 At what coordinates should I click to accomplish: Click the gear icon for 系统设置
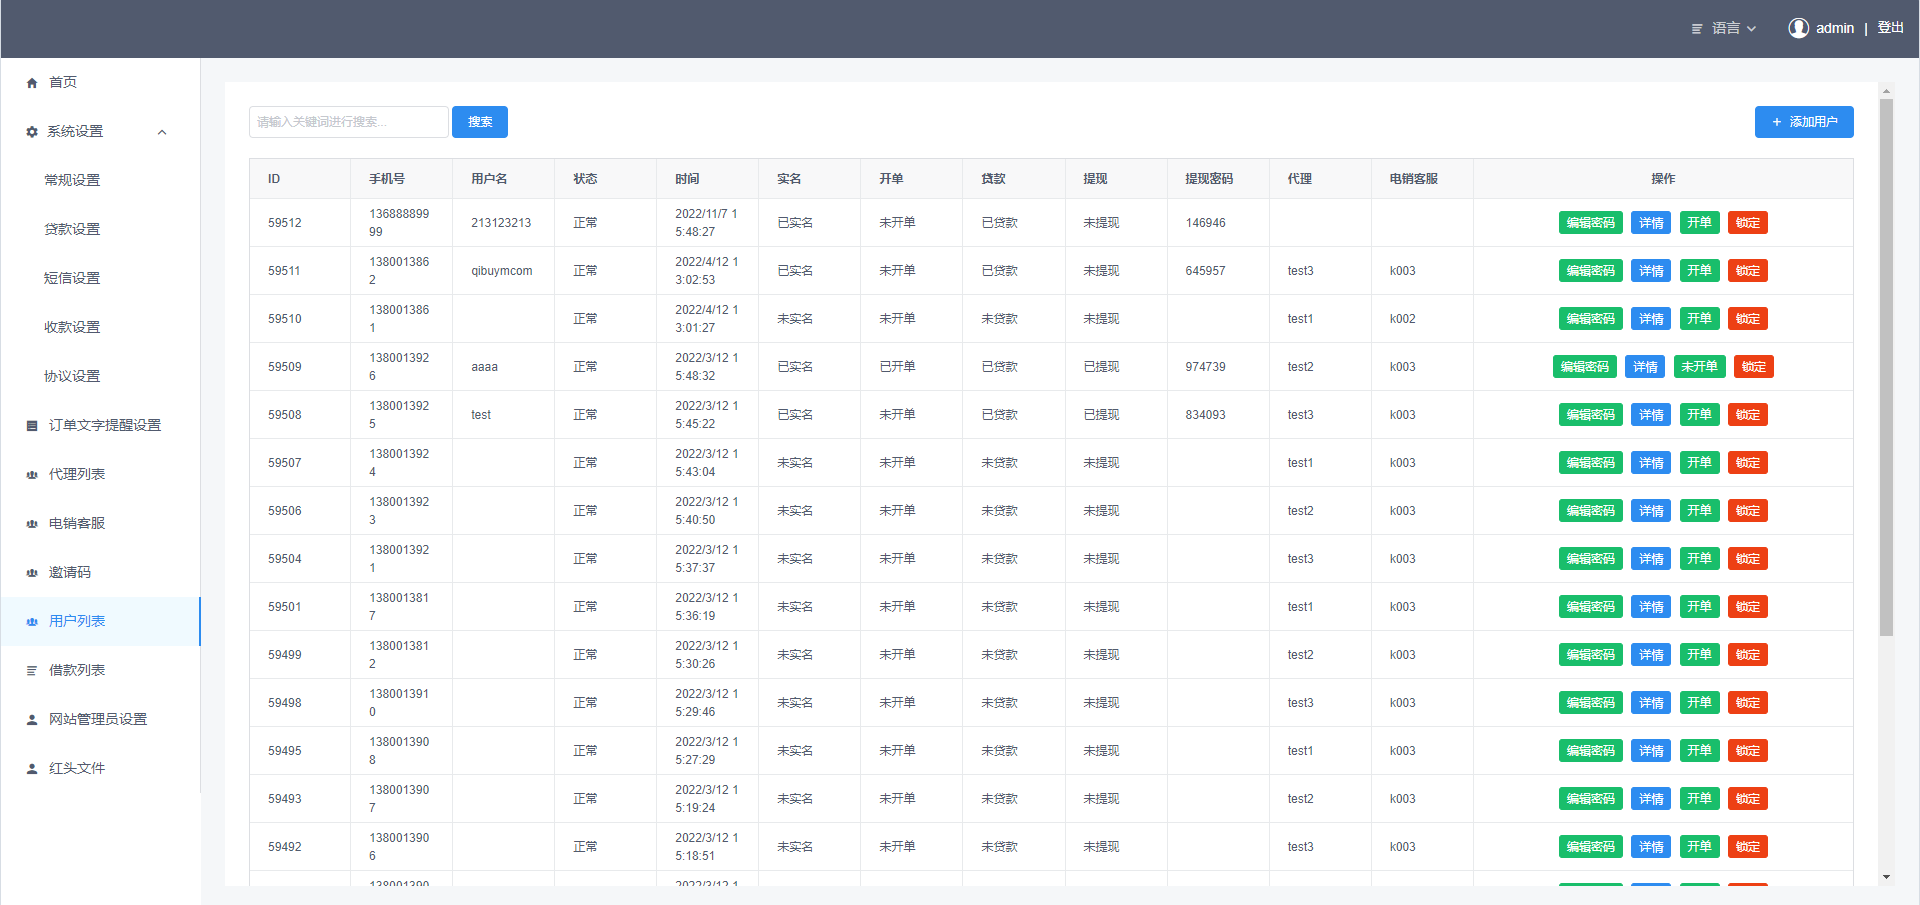point(32,132)
